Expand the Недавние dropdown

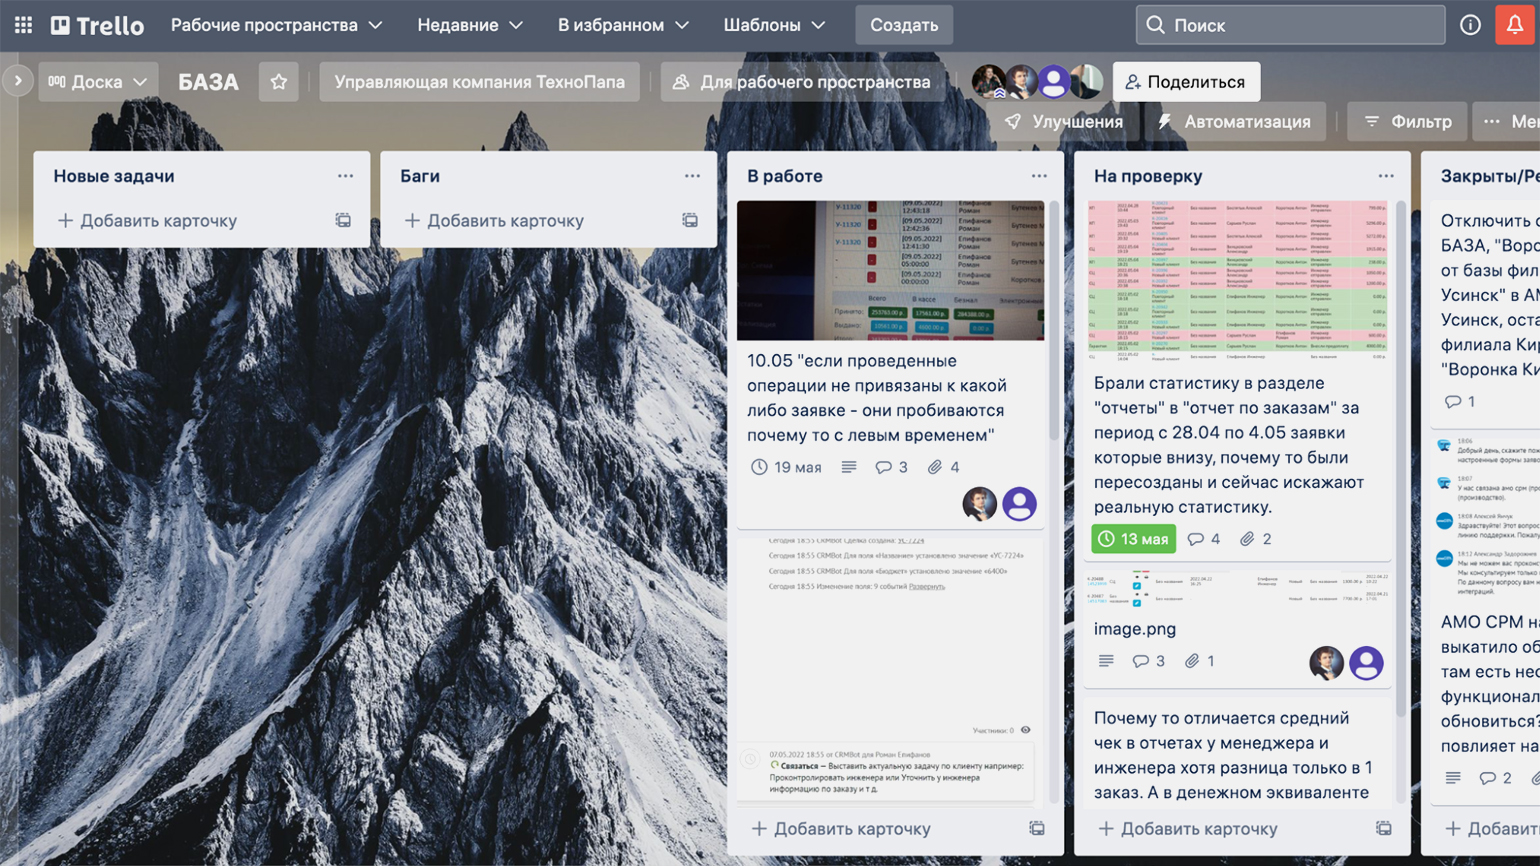pyautogui.click(x=469, y=25)
